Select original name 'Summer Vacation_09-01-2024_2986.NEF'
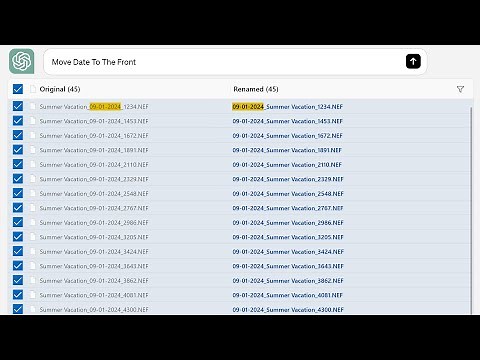480x360 pixels. (94, 223)
